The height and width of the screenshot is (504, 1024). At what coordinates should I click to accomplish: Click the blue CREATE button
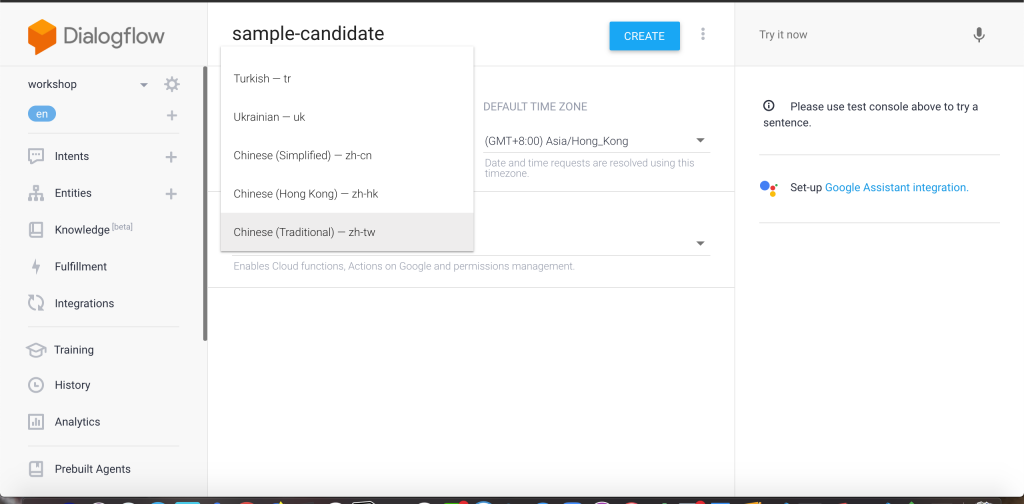pyautogui.click(x=644, y=36)
